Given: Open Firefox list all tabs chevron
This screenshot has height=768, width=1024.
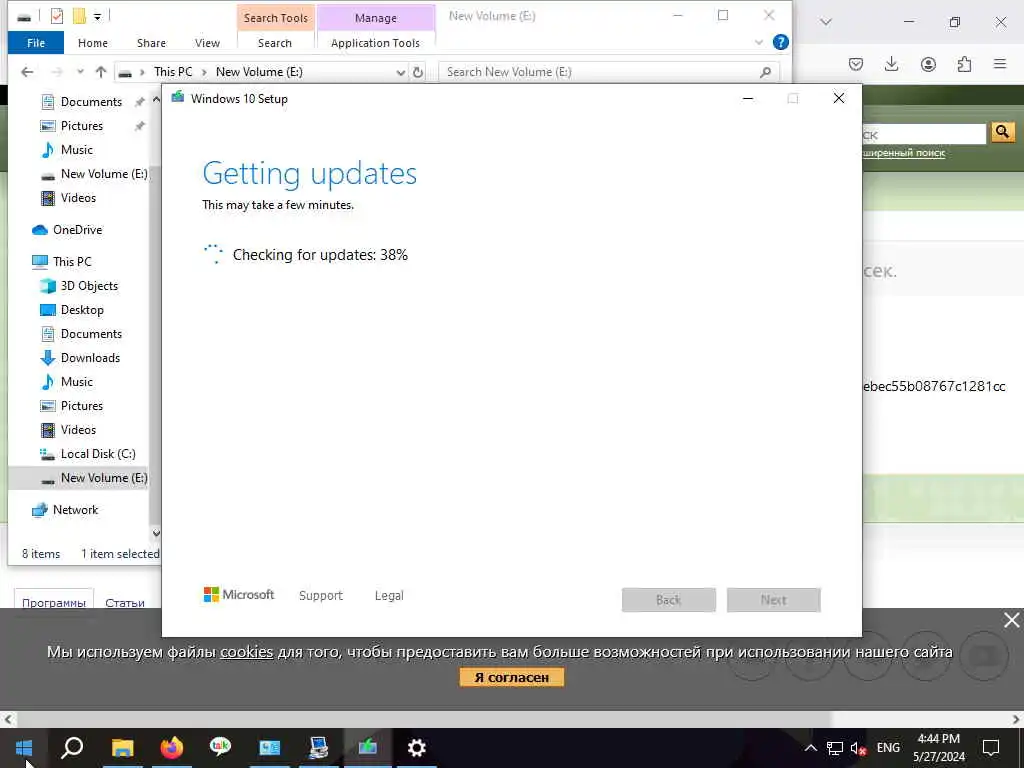Looking at the screenshot, I should (826, 22).
